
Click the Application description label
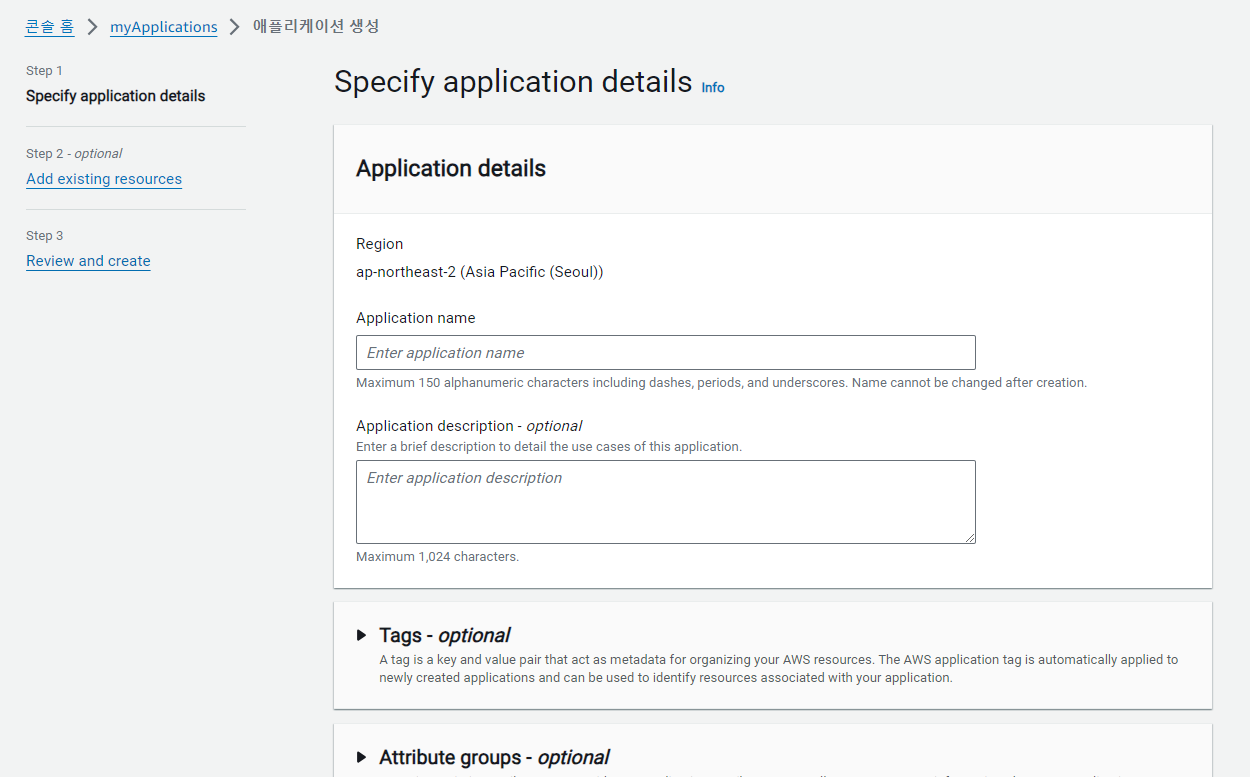coord(468,426)
